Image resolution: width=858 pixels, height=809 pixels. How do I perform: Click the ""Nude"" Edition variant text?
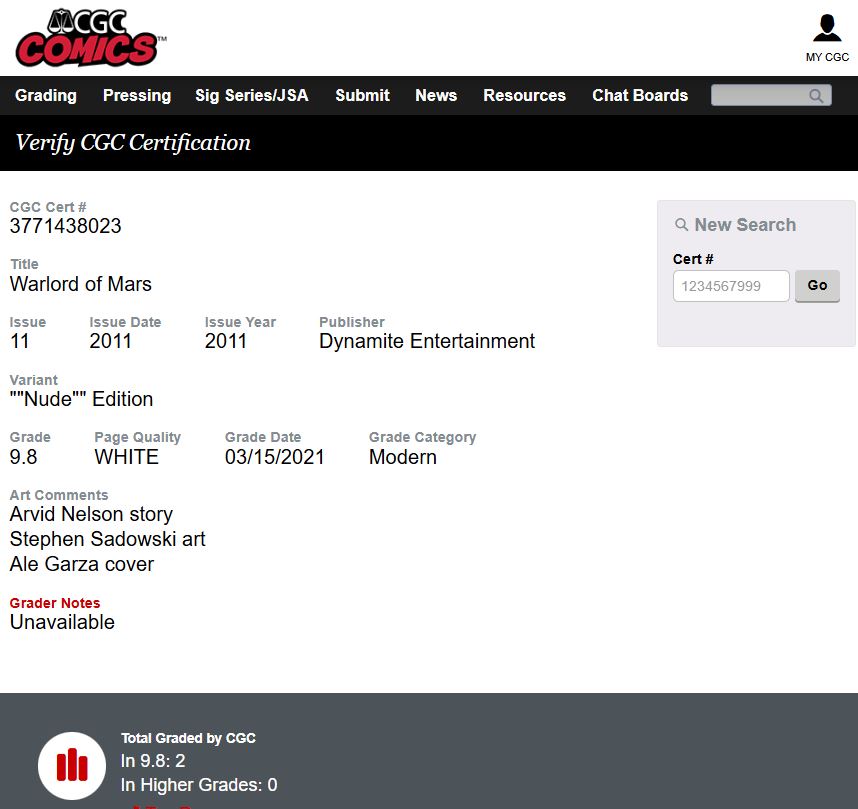[x=82, y=399]
